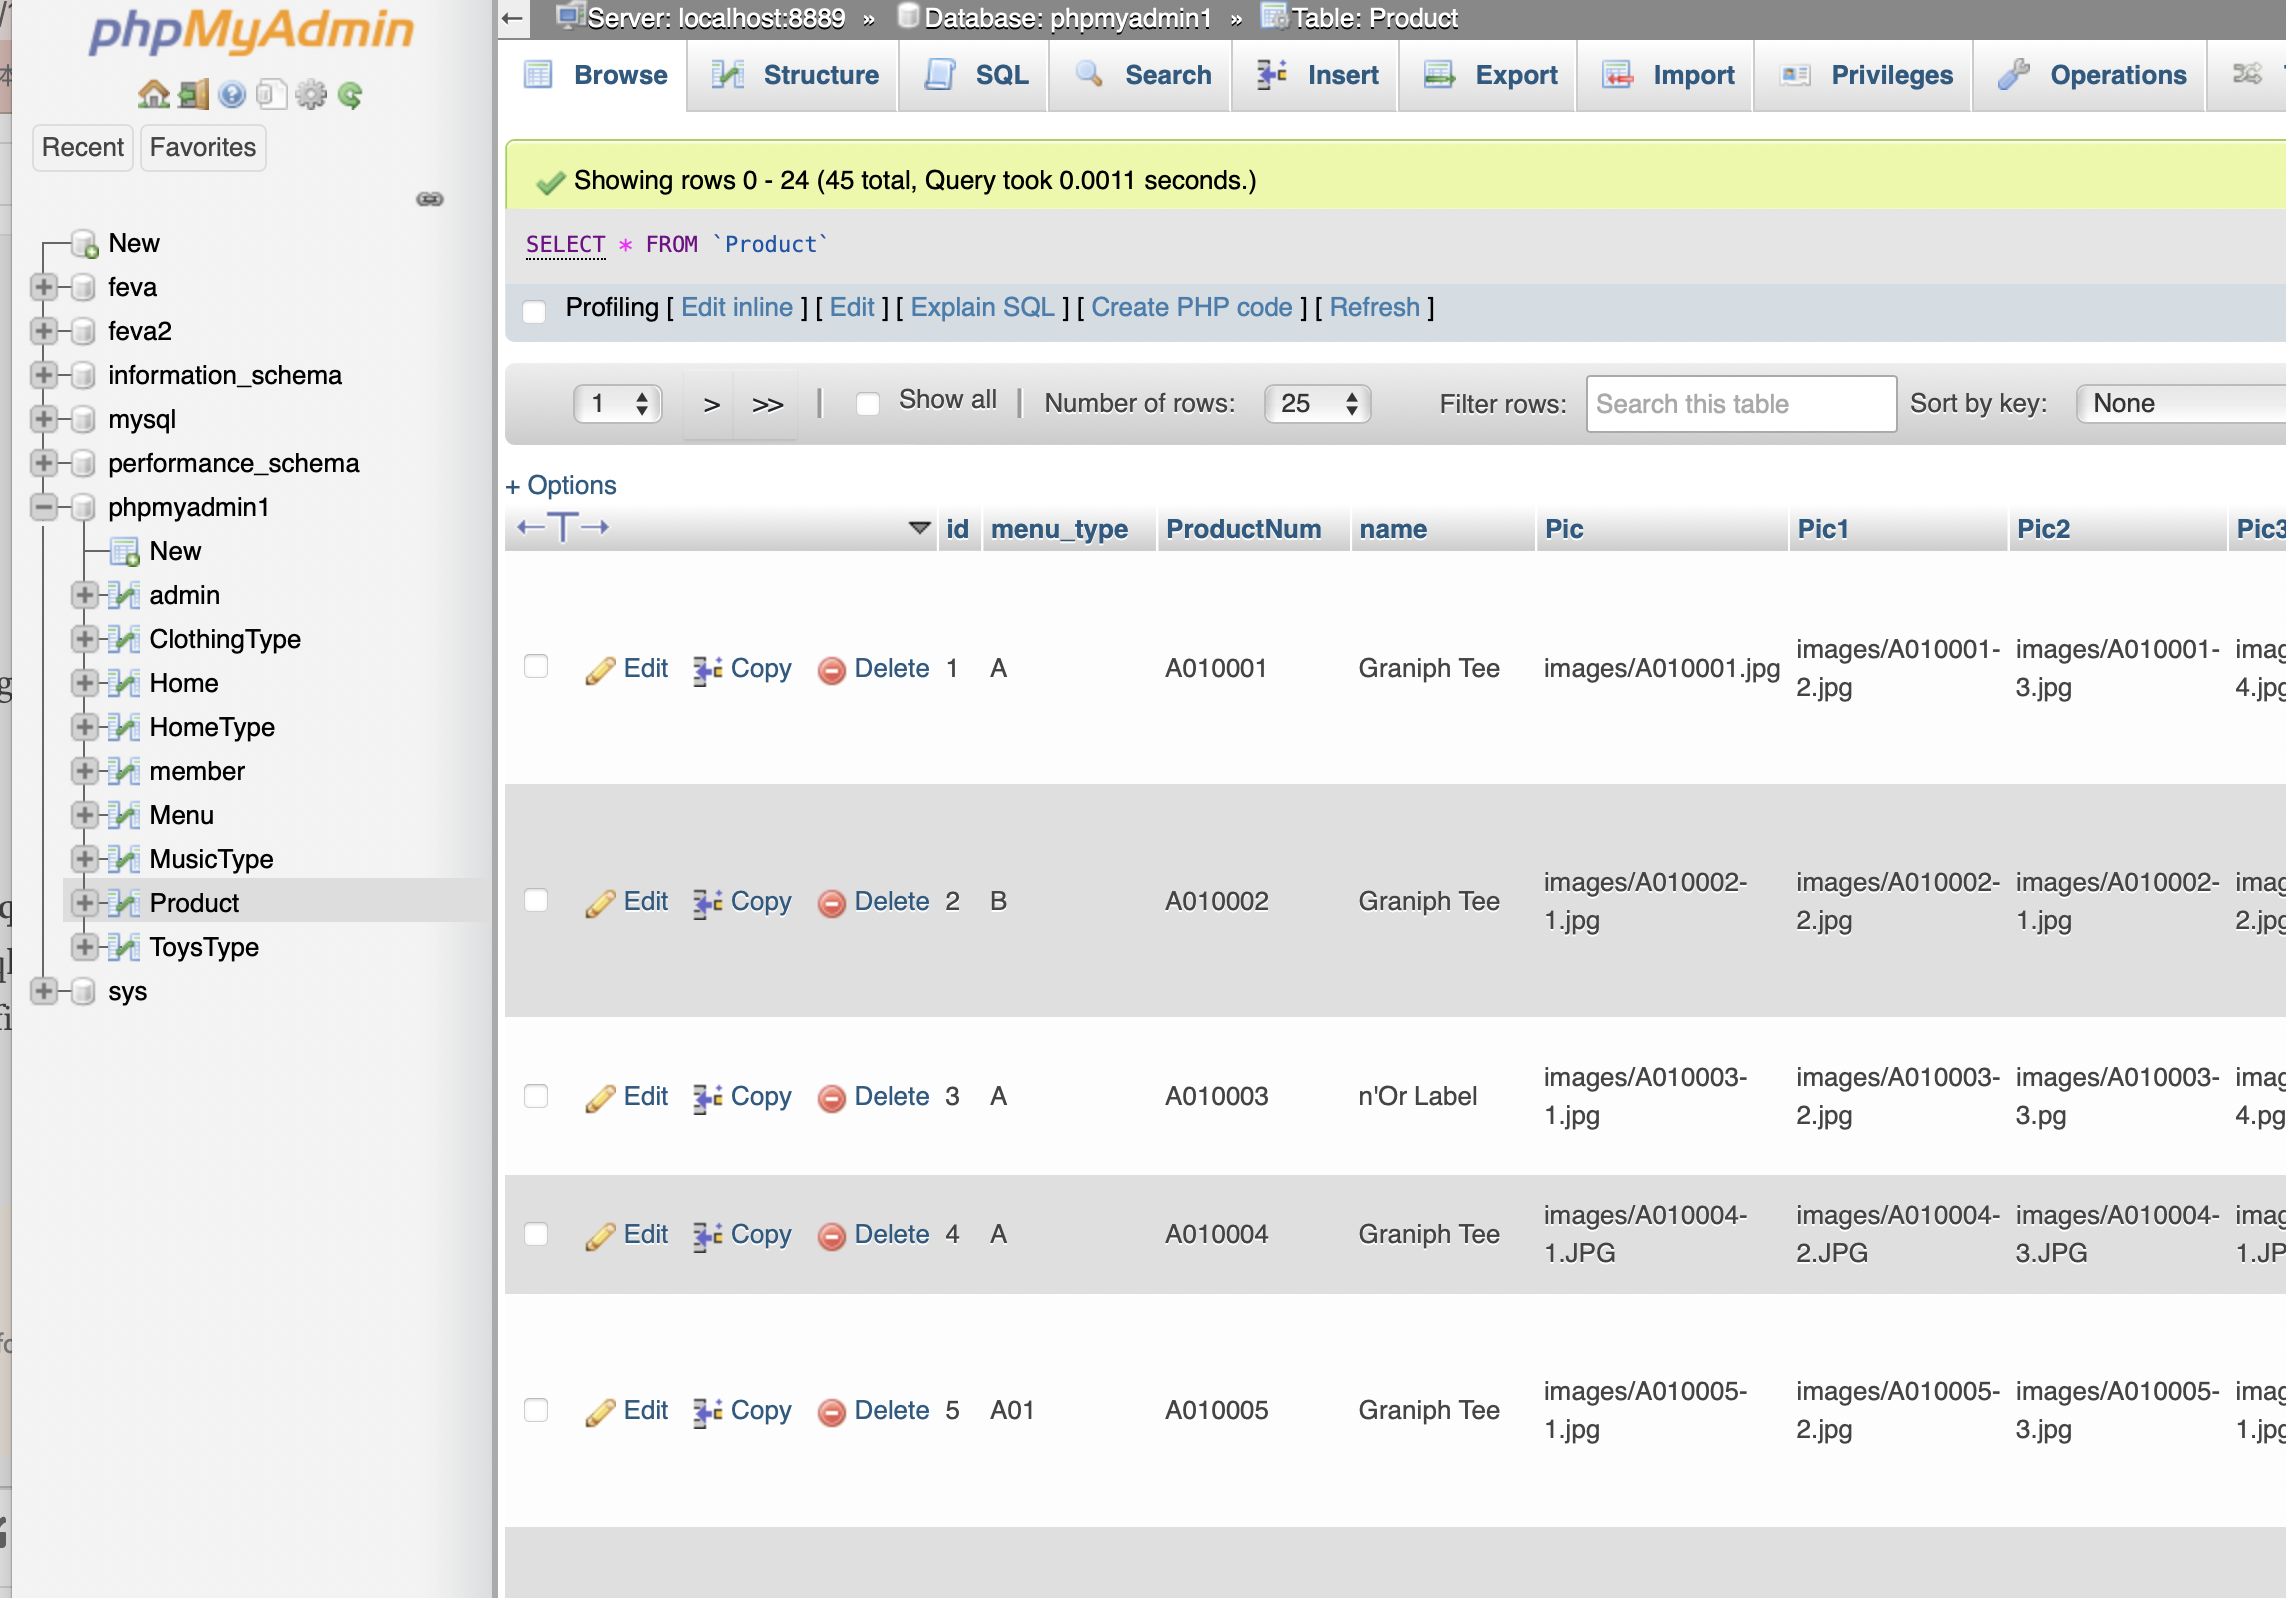Viewport: 2286px width, 1598px height.
Task: Click the Refresh link in the query bar
Action: pyautogui.click(x=1375, y=307)
